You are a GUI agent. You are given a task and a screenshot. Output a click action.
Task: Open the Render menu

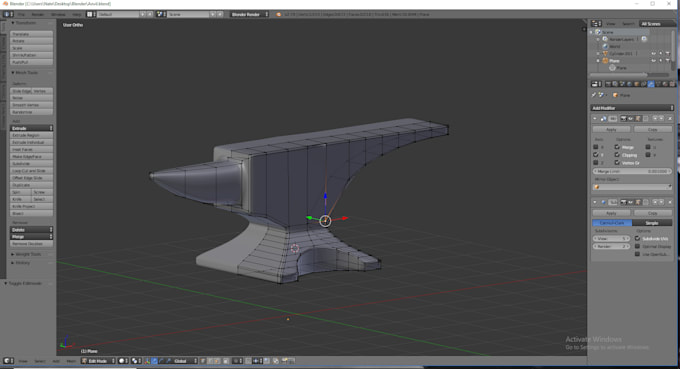38,14
